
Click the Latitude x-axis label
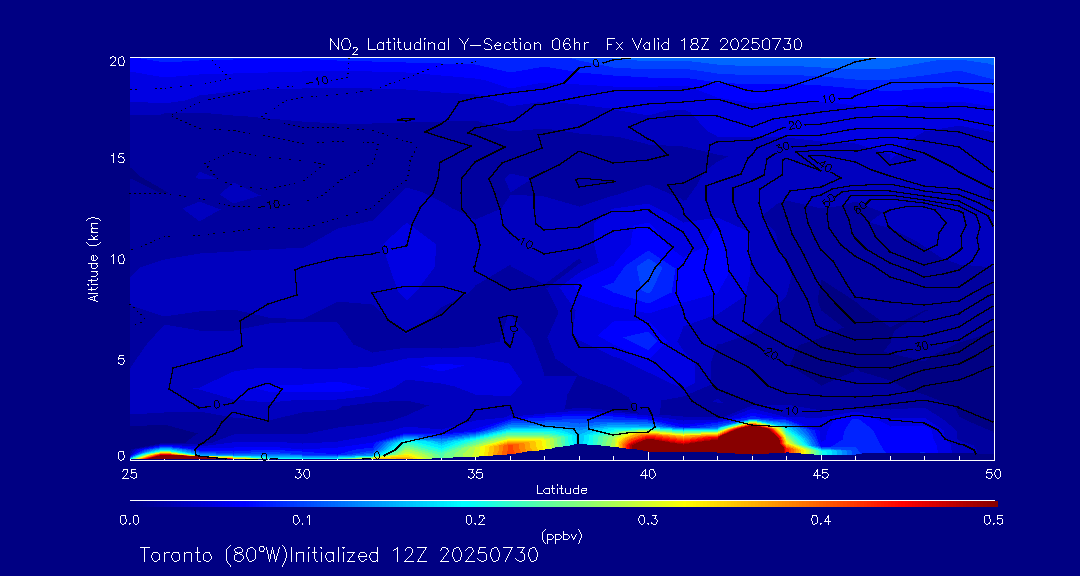tap(561, 490)
